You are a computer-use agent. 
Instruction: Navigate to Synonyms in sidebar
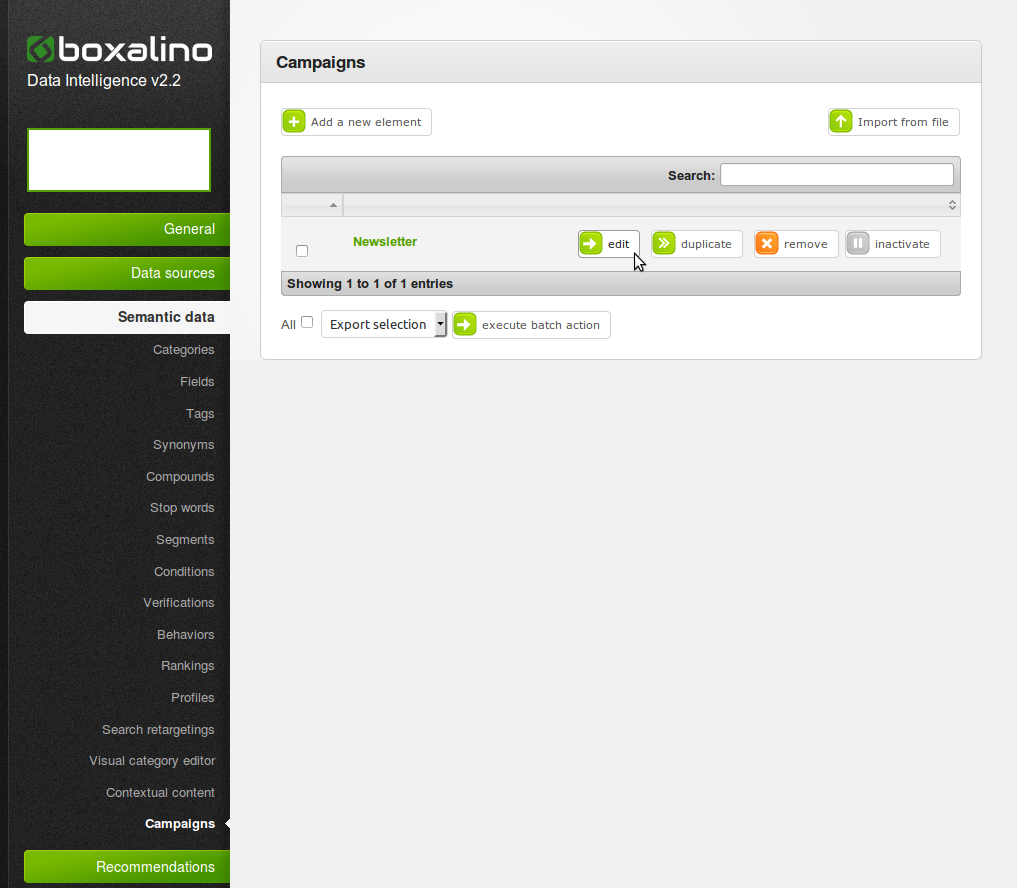click(x=183, y=445)
